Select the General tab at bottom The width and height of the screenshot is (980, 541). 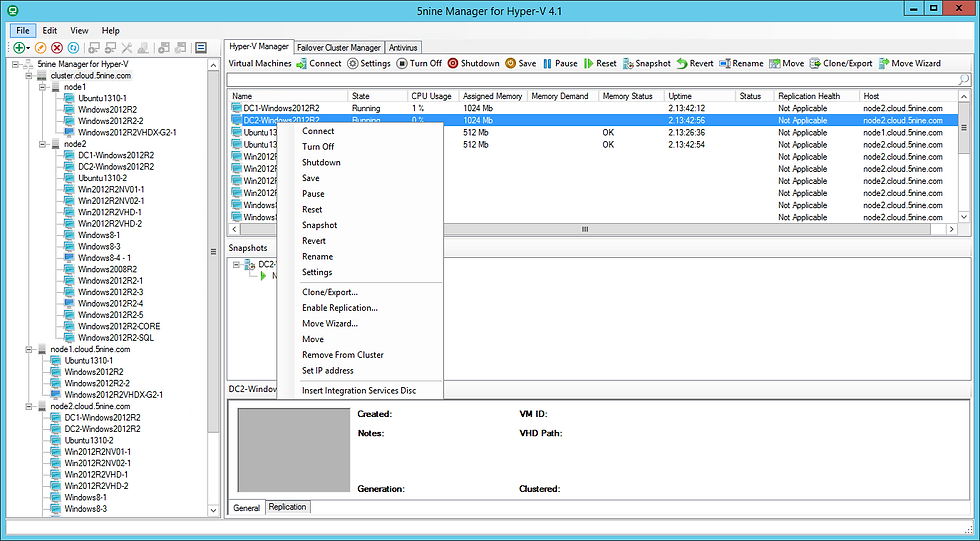[x=246, y=507]
